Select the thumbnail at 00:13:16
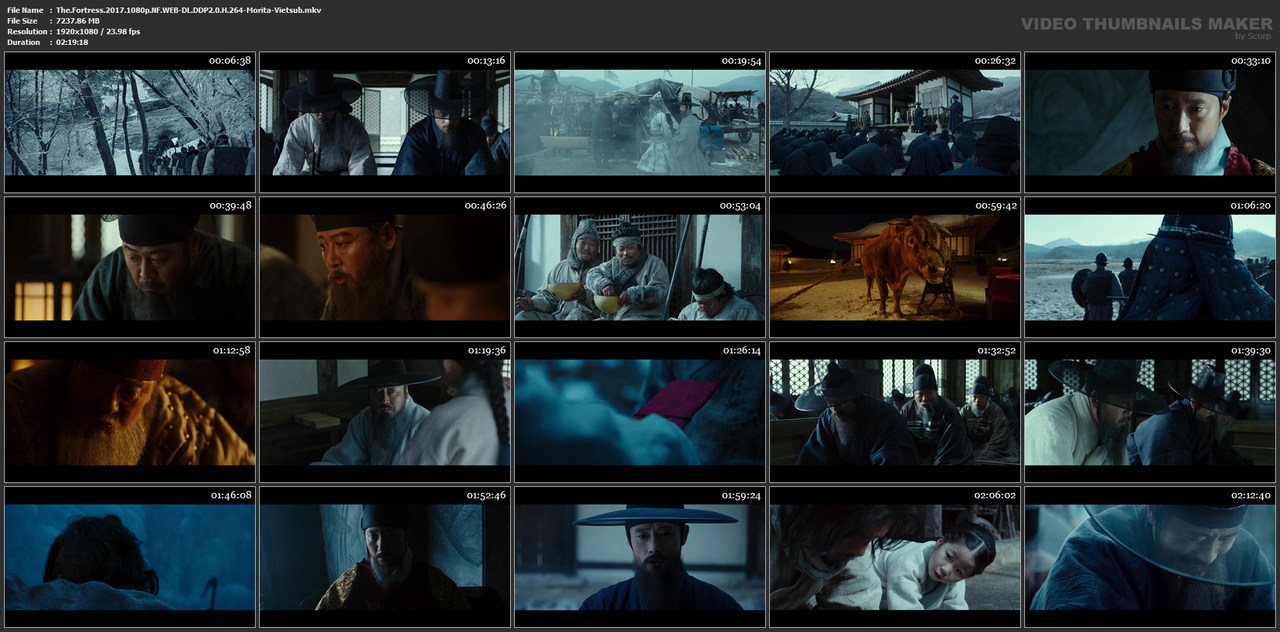 point(385,122)
